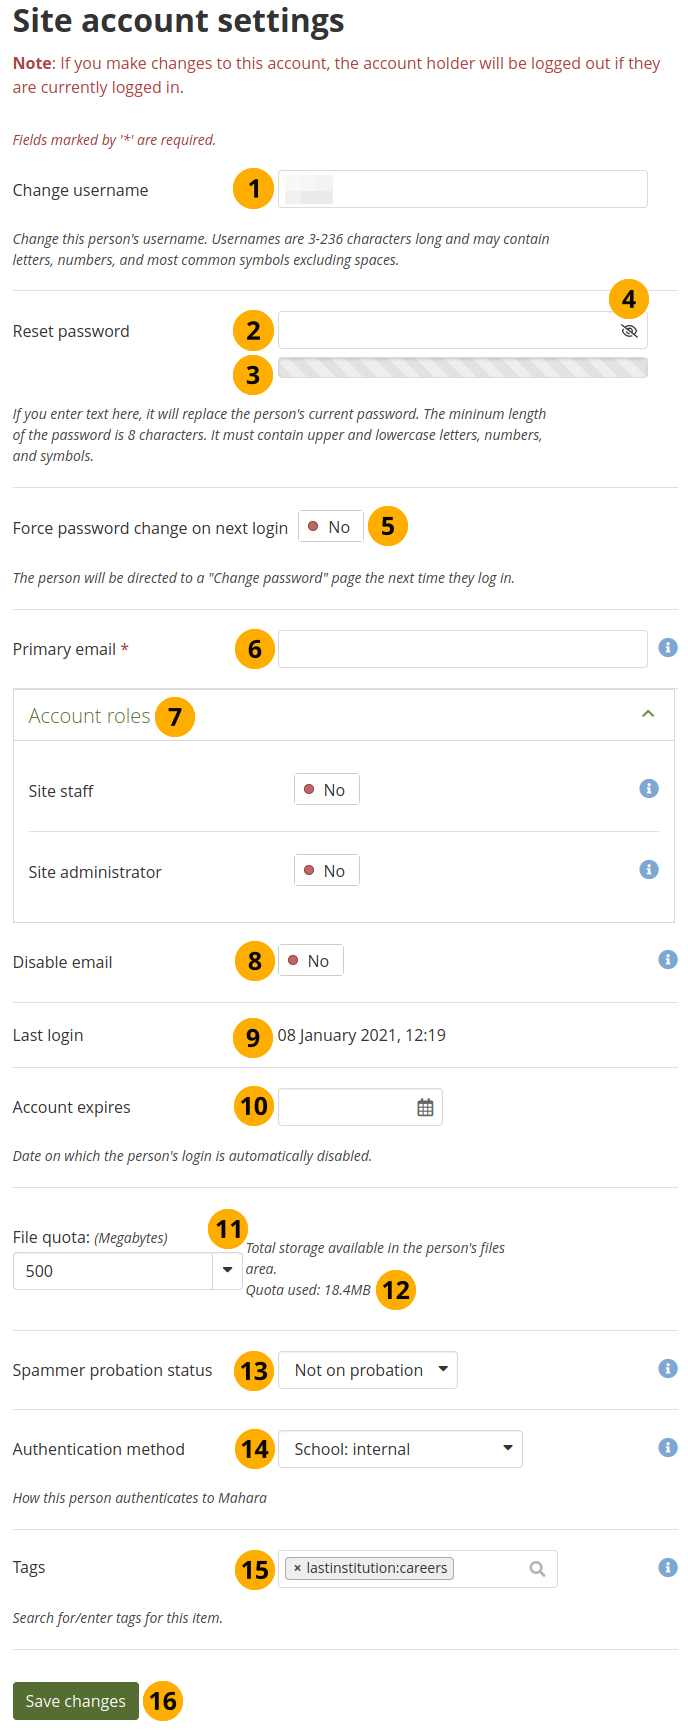688x1730 pixels.
Task: Open the Site staff help info icon
Action: pyautogui.click(x=649, y=789)
